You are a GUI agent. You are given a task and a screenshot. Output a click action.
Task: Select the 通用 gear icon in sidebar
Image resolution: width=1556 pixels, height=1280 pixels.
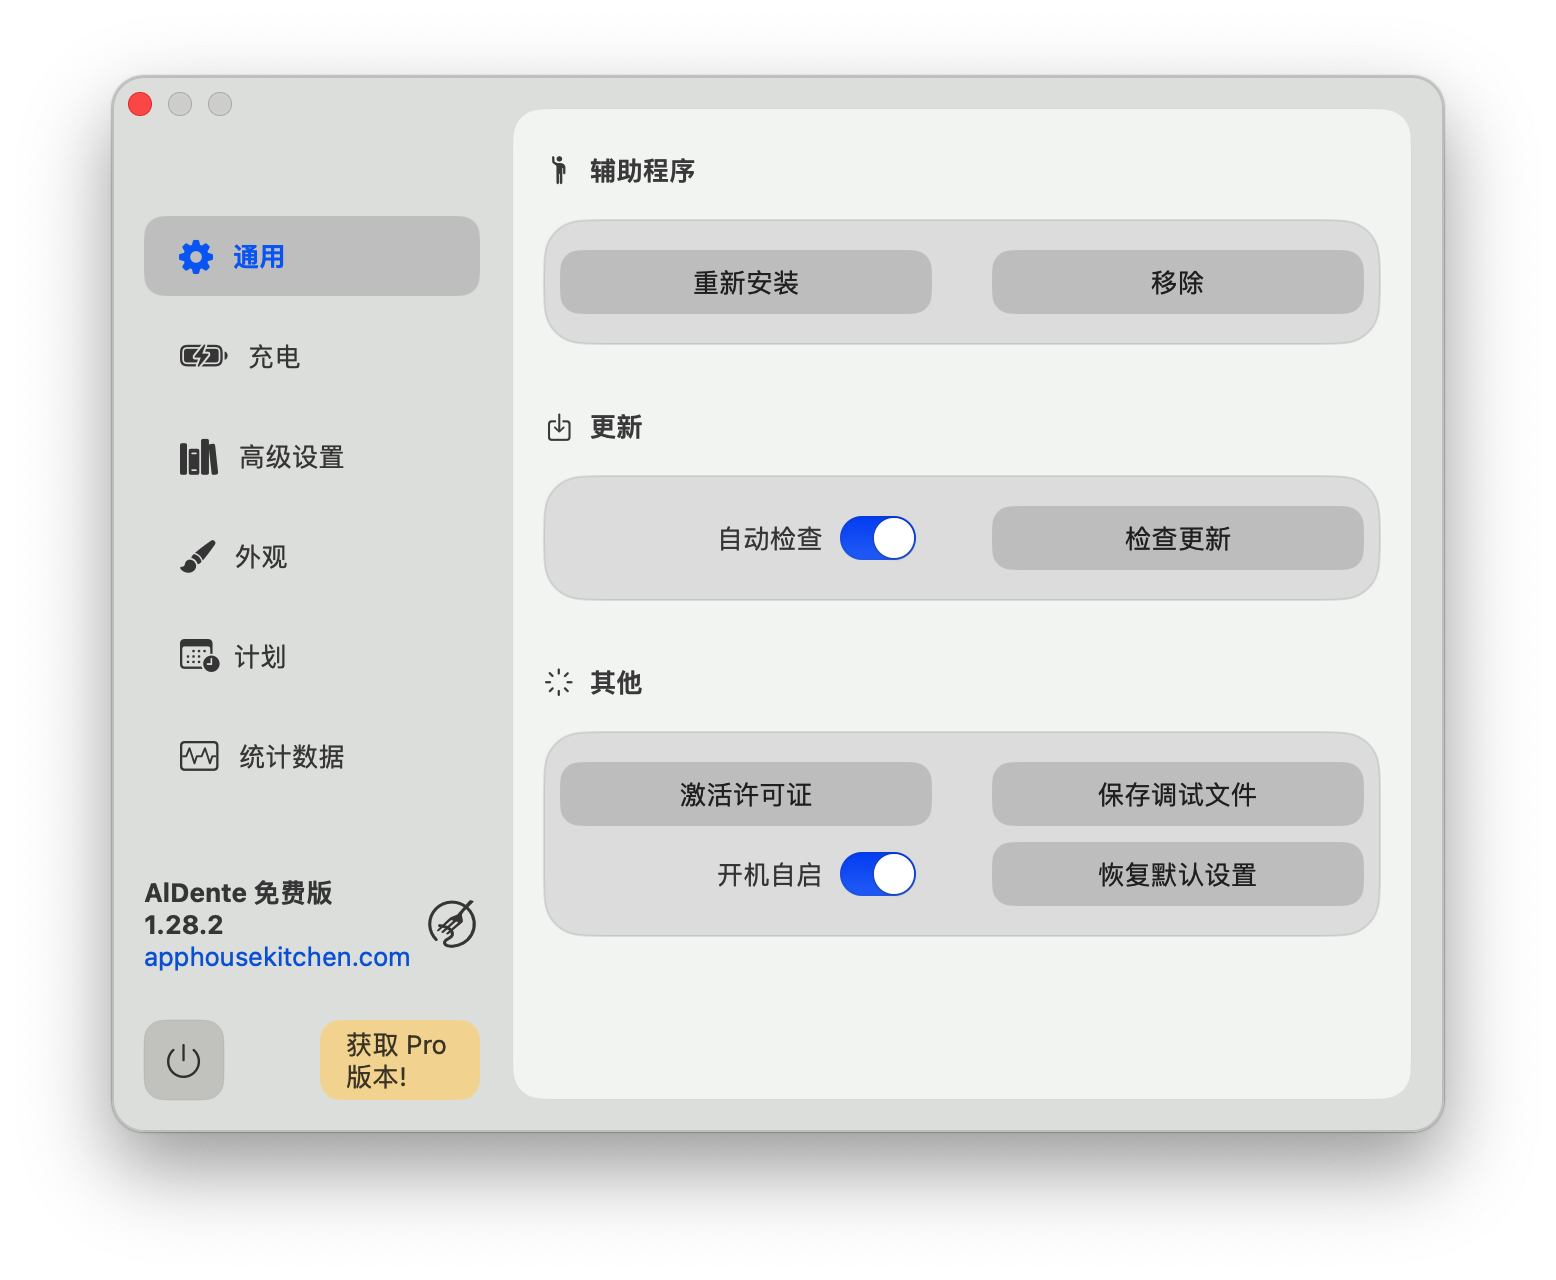tap(197, 256)
